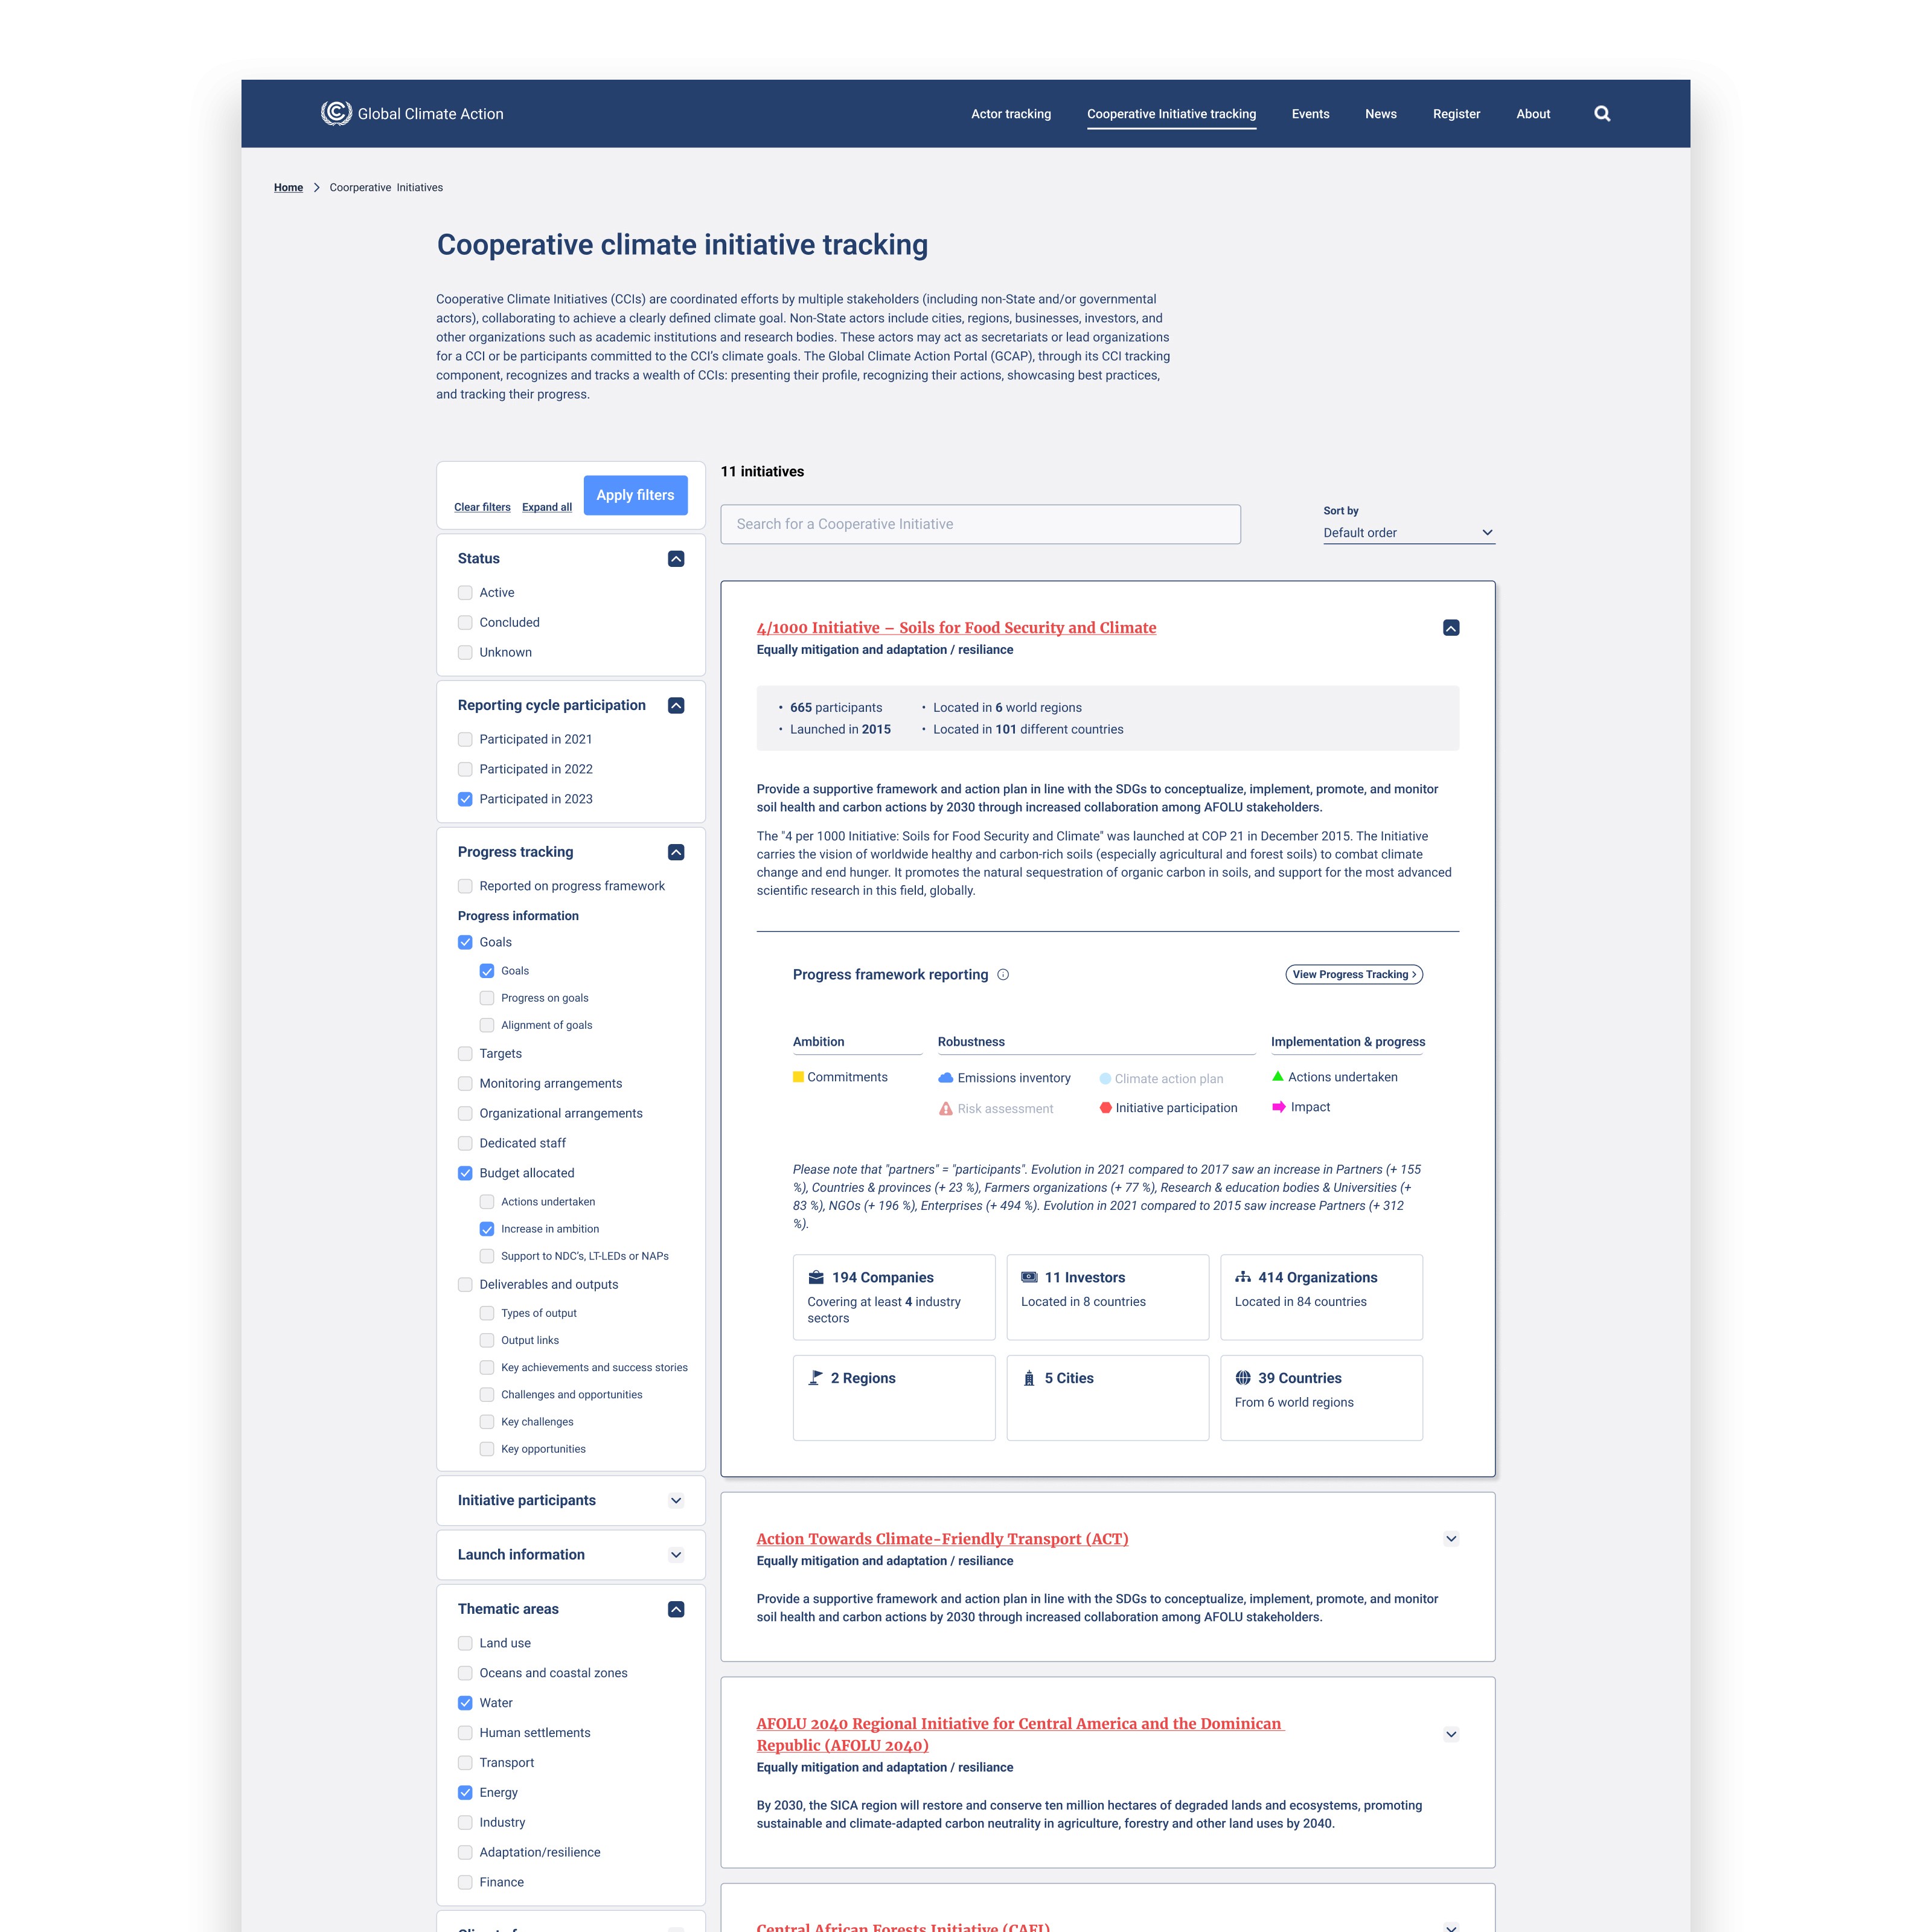Collapse the 4/1000 Initiative card
1932x1932 pixels.
[x=1451, y=628]
